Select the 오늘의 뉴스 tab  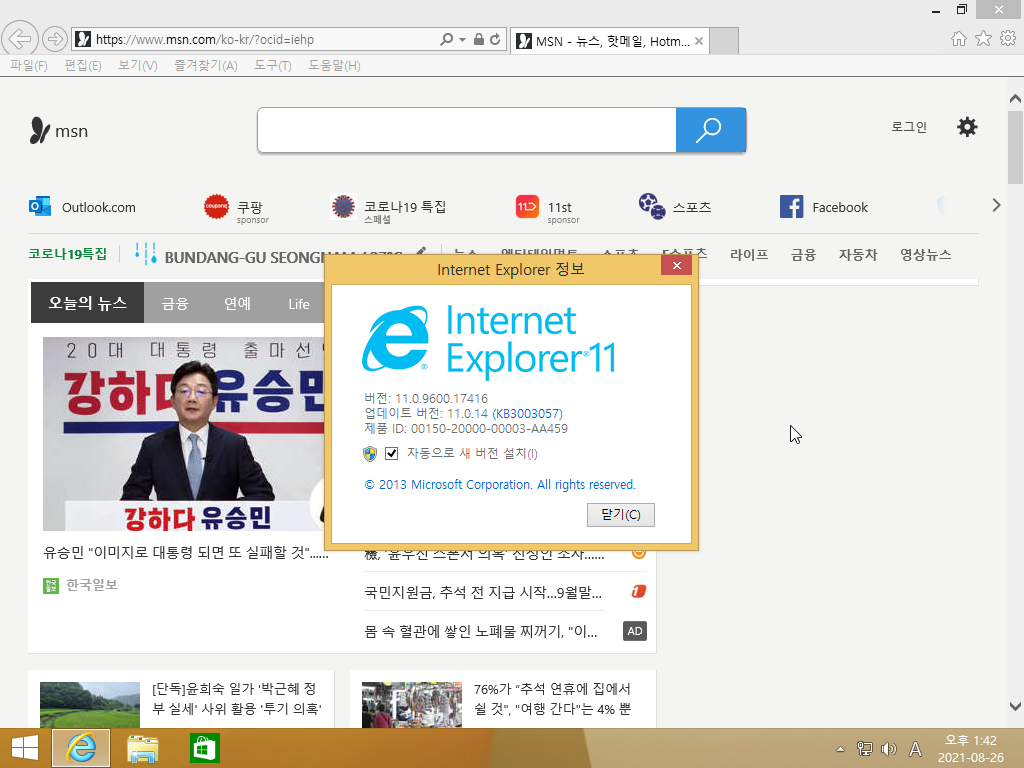pyautogui.click(x=87, y=302)
